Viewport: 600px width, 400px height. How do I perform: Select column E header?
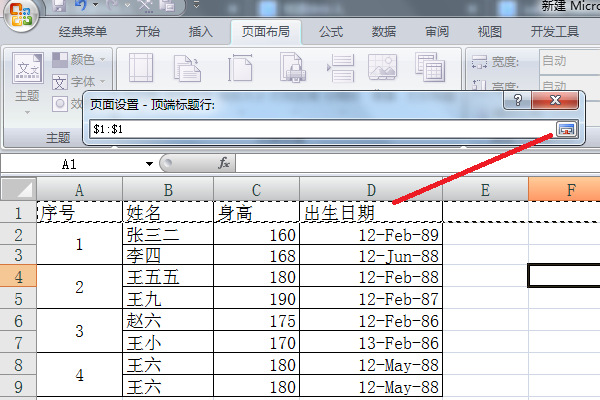click(x=485, y=189)
